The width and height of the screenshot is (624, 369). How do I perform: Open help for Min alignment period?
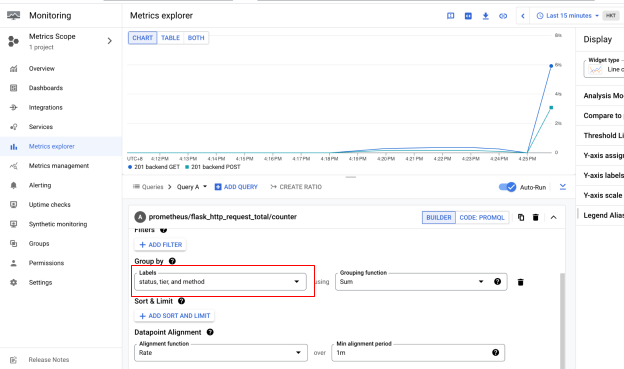[495, 352]
